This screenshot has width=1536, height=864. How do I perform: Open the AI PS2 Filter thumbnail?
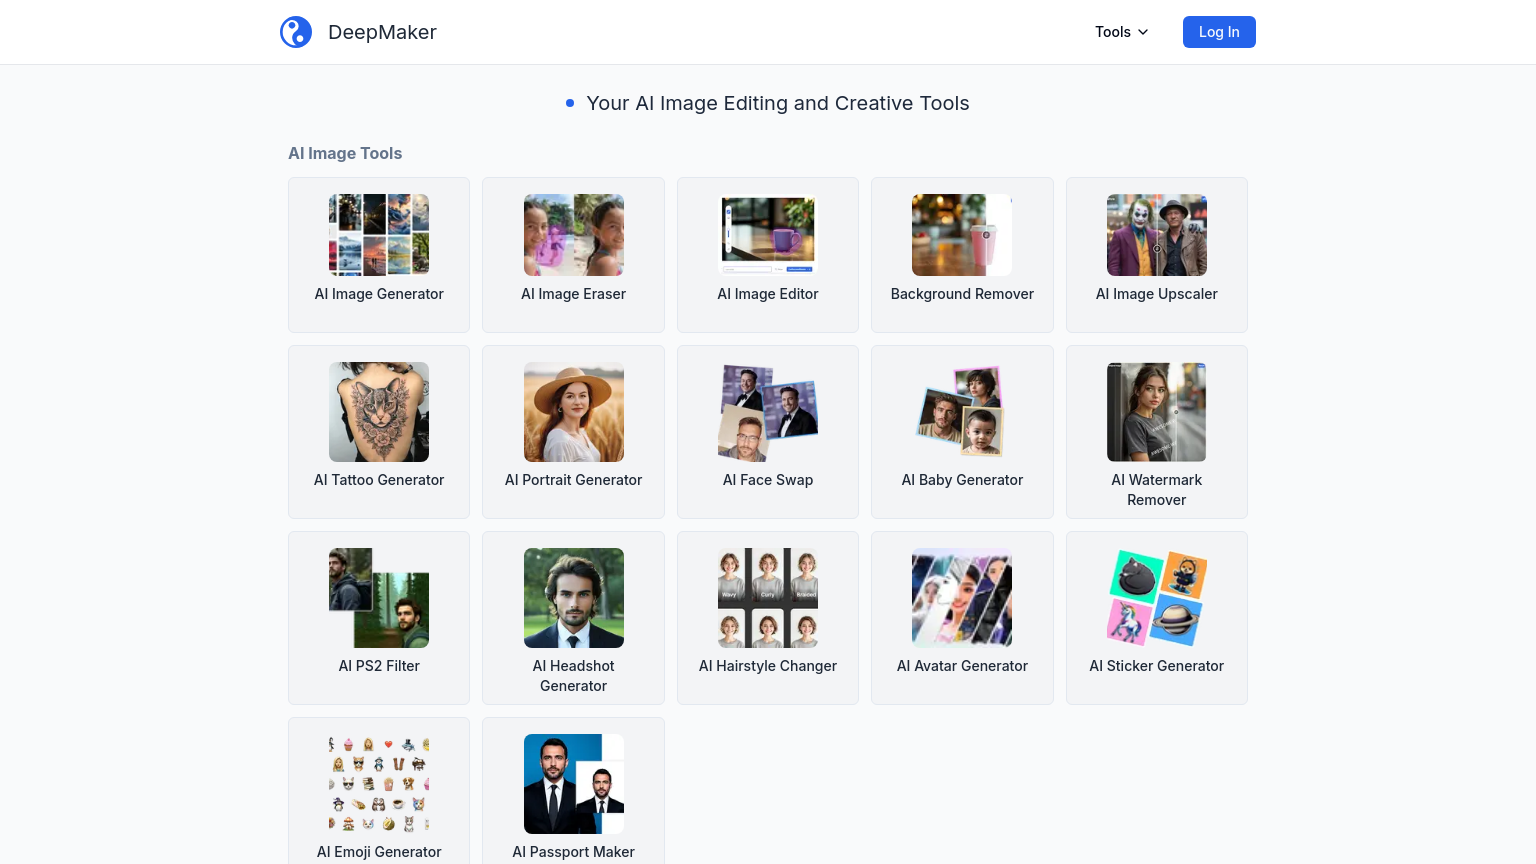[379, 598]
